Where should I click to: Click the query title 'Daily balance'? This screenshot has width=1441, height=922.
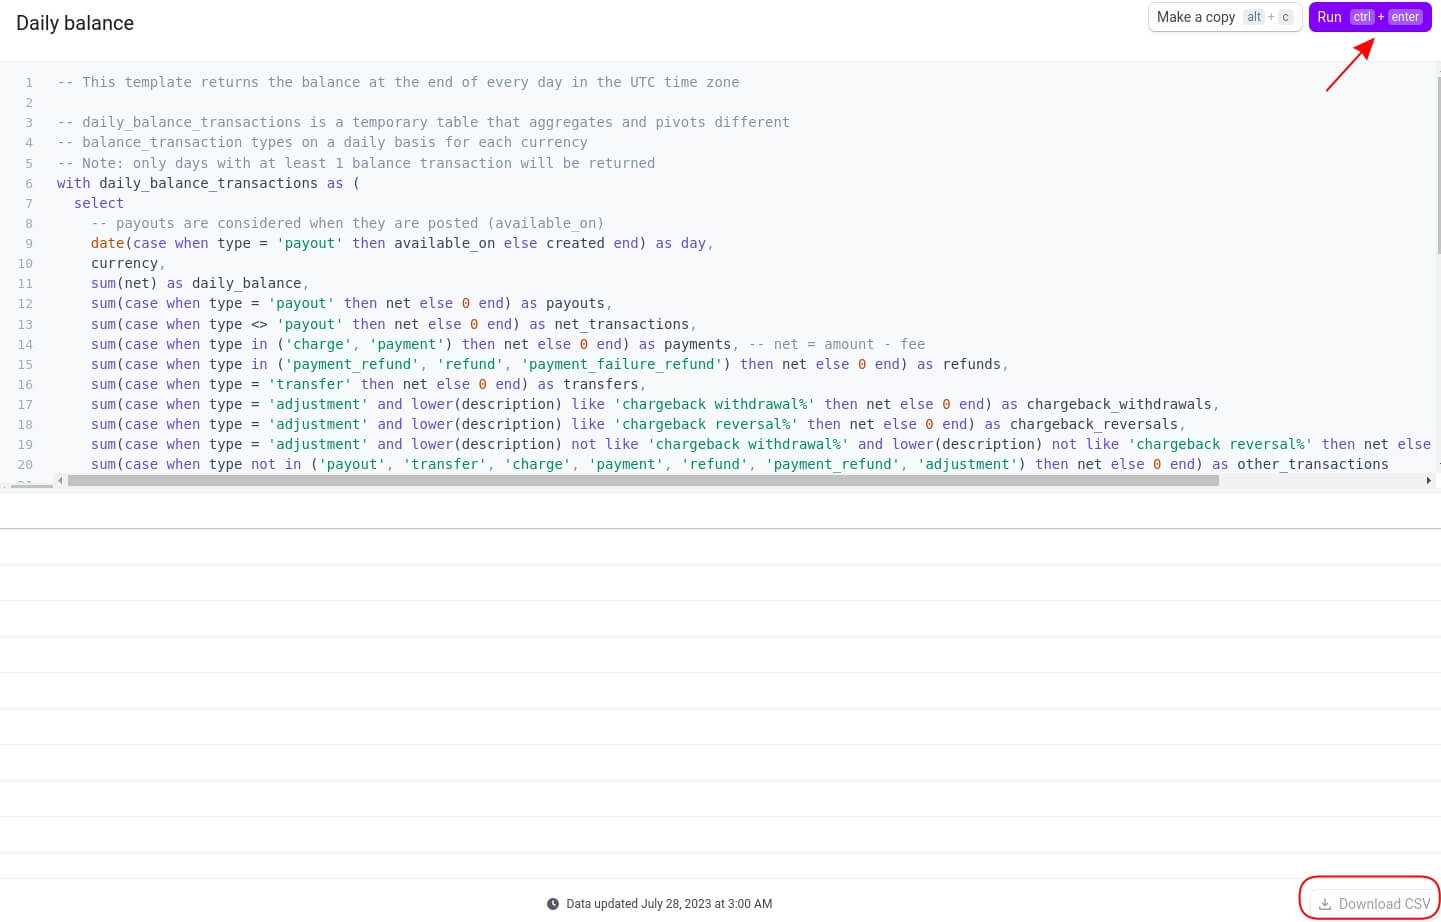tap(75, 22)
